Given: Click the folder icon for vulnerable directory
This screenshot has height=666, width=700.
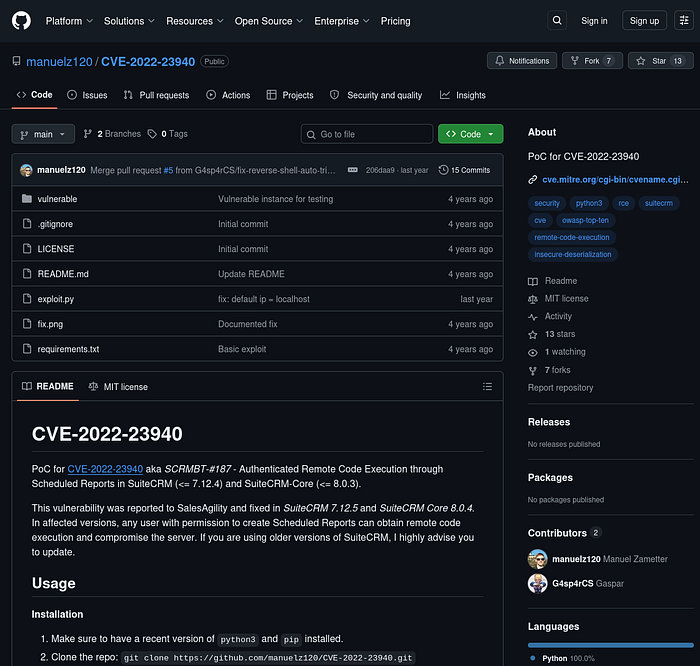Looking at the screenshot, I should click(x=27, y=199).
